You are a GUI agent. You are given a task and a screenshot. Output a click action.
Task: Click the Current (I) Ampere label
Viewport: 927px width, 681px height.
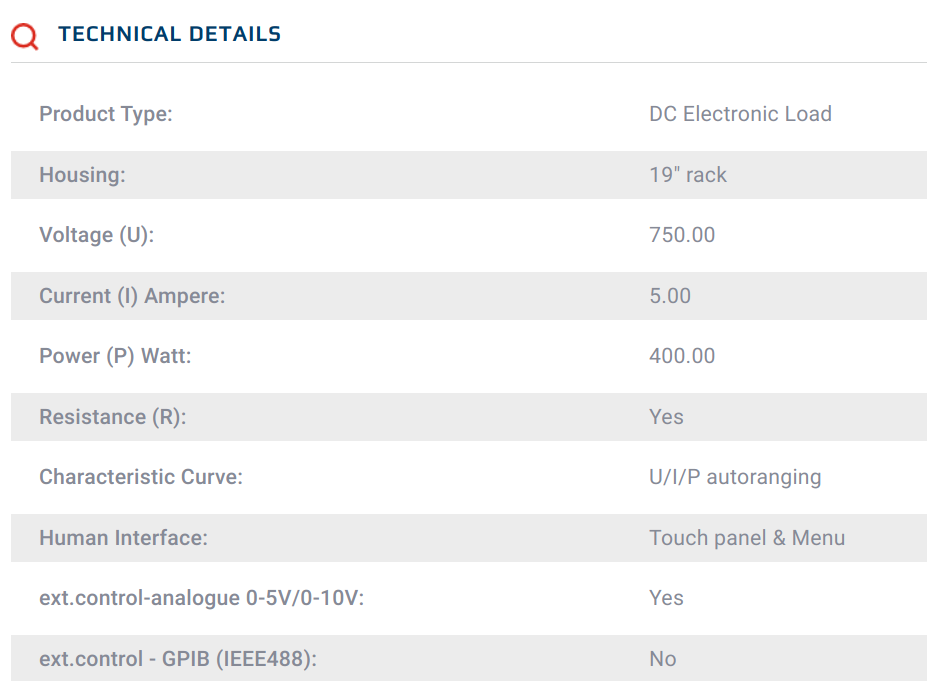(x=133, y=296)
